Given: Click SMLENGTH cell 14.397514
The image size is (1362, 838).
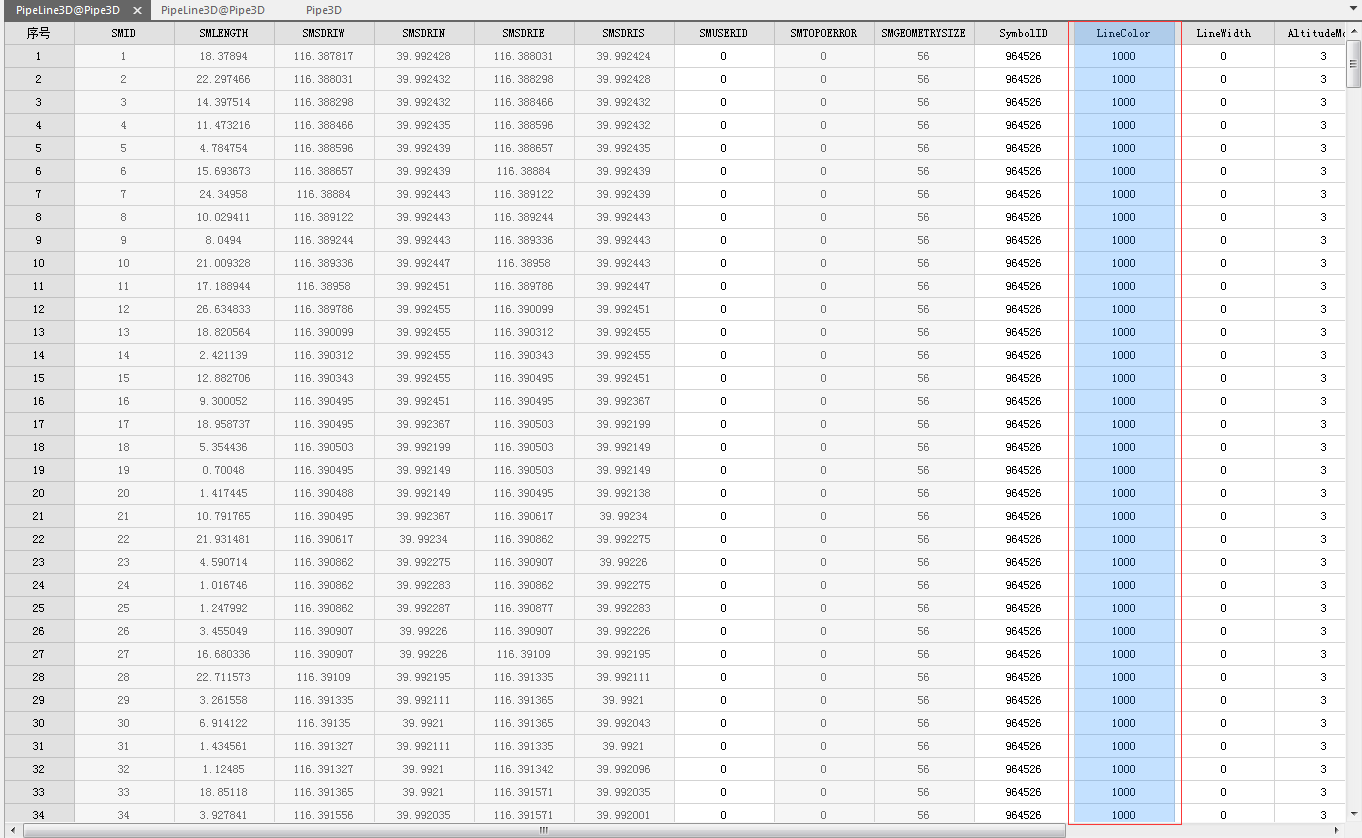Looking at the screenshot, I should pos(224,102).
